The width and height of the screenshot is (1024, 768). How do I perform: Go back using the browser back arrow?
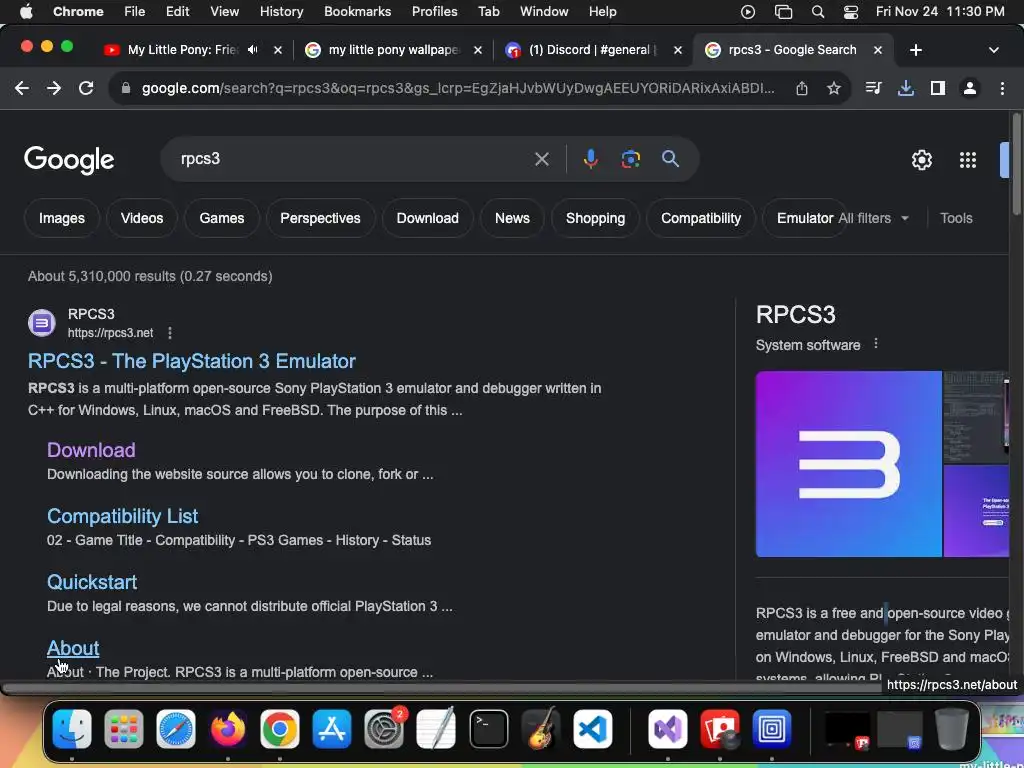22,88
